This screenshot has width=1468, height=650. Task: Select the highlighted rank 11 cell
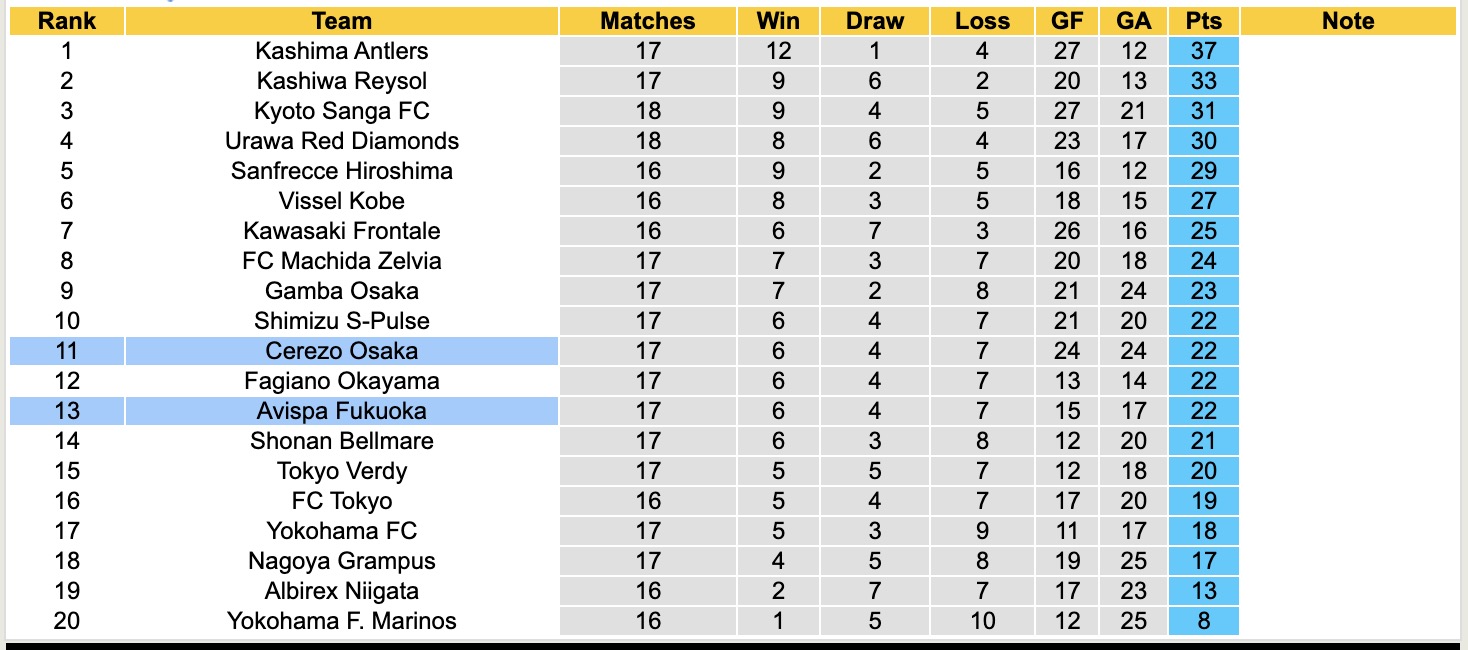[x=67, y=351]
